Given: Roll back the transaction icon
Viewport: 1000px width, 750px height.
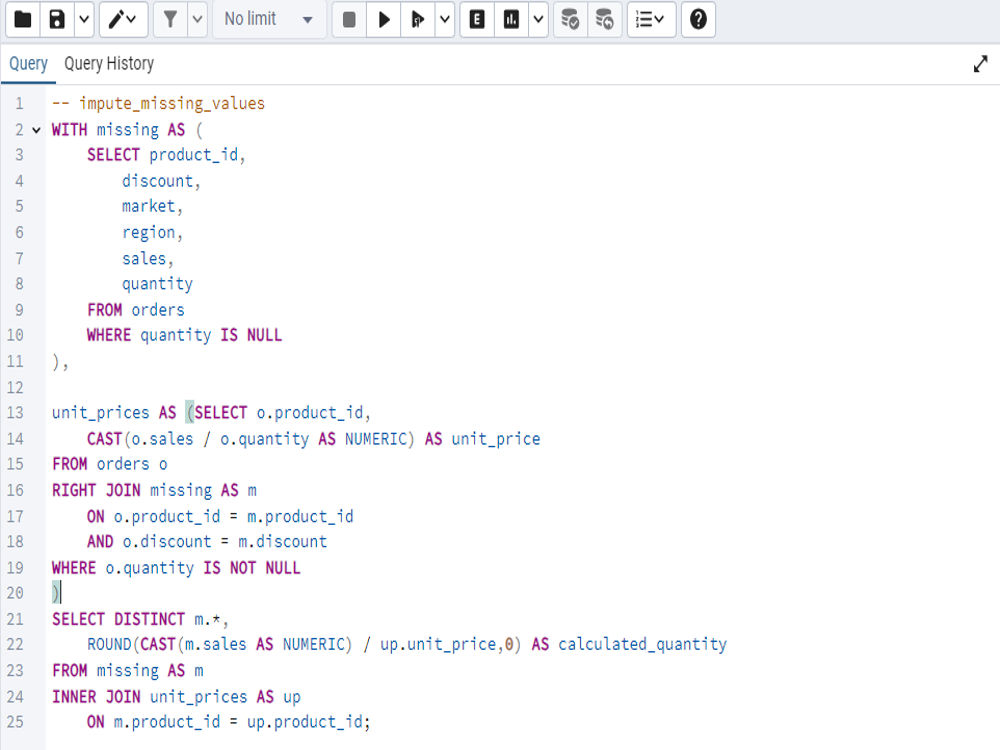Looking at the screenshot, I should [605, 19].
